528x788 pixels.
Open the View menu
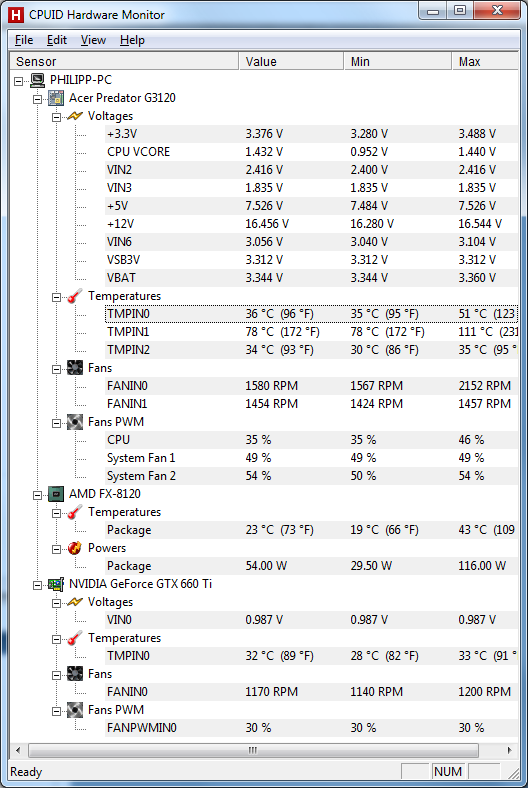pyautogui.click(x=93, y=40)
